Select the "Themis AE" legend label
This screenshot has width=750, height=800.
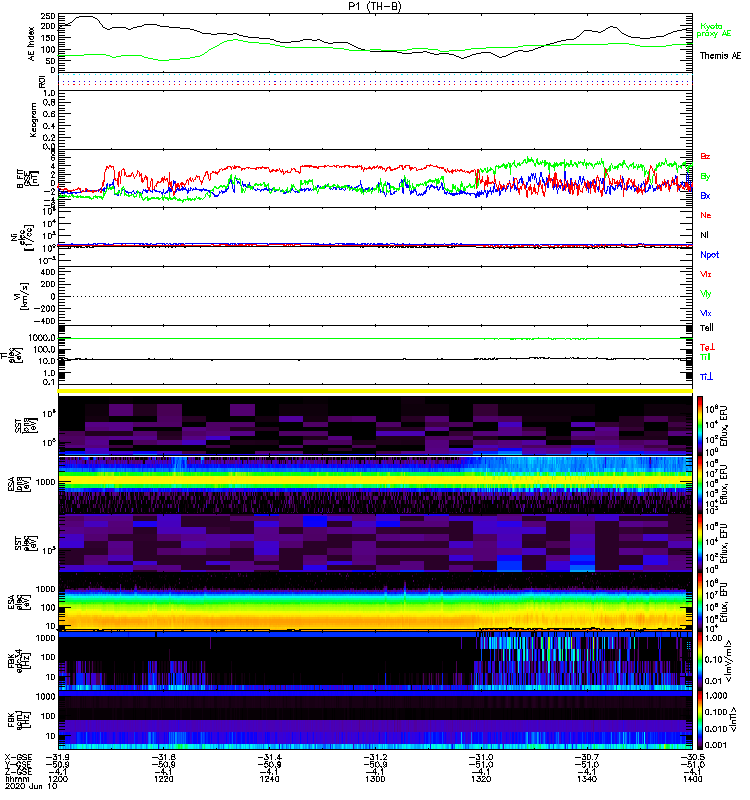point(720,56)
